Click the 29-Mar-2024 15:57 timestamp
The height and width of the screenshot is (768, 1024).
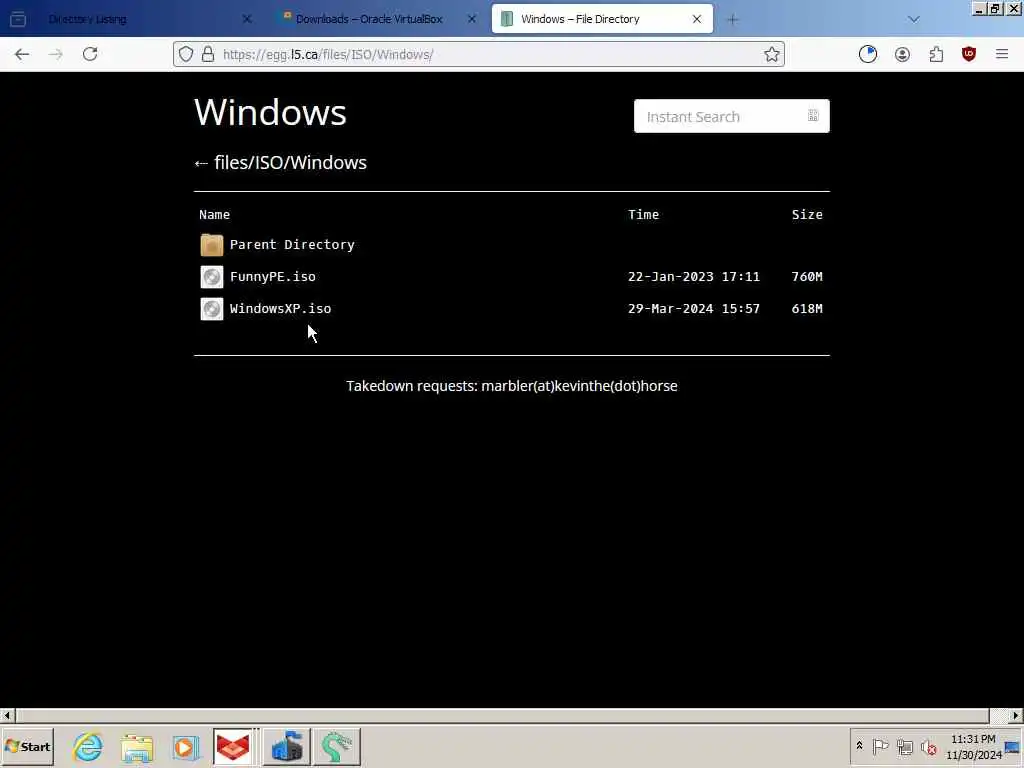pos(694,308)
